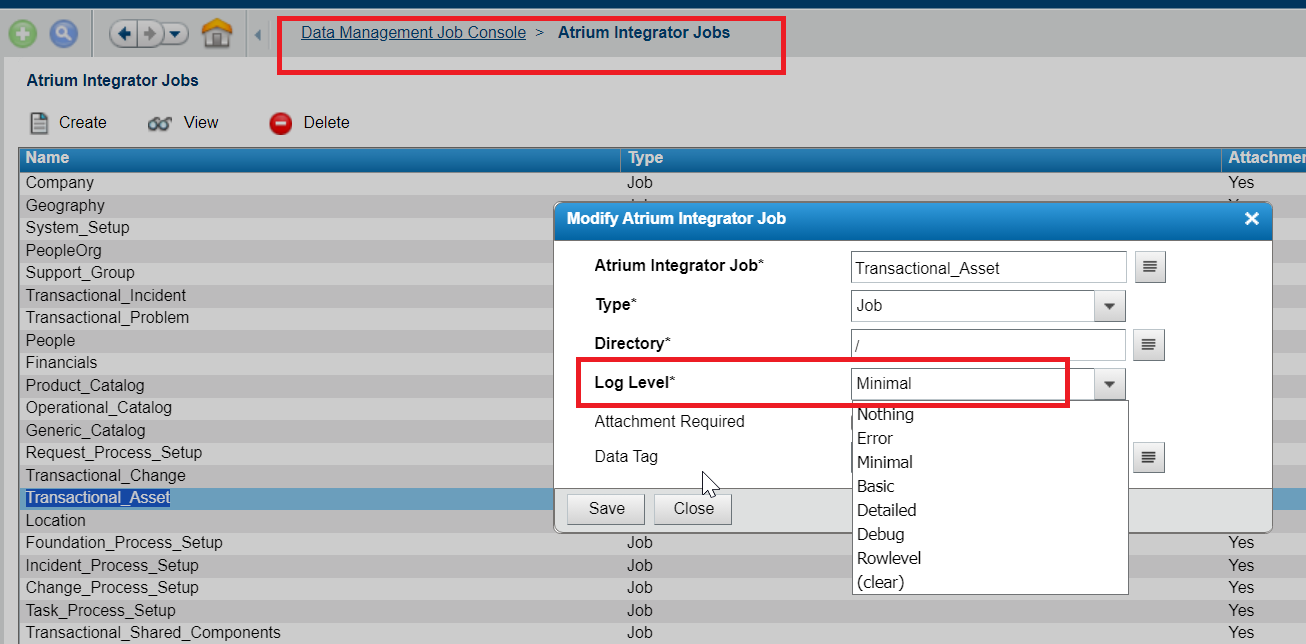1306x644 pixels.
Task: Select the Transactional_Incident row
Action: 288,295
